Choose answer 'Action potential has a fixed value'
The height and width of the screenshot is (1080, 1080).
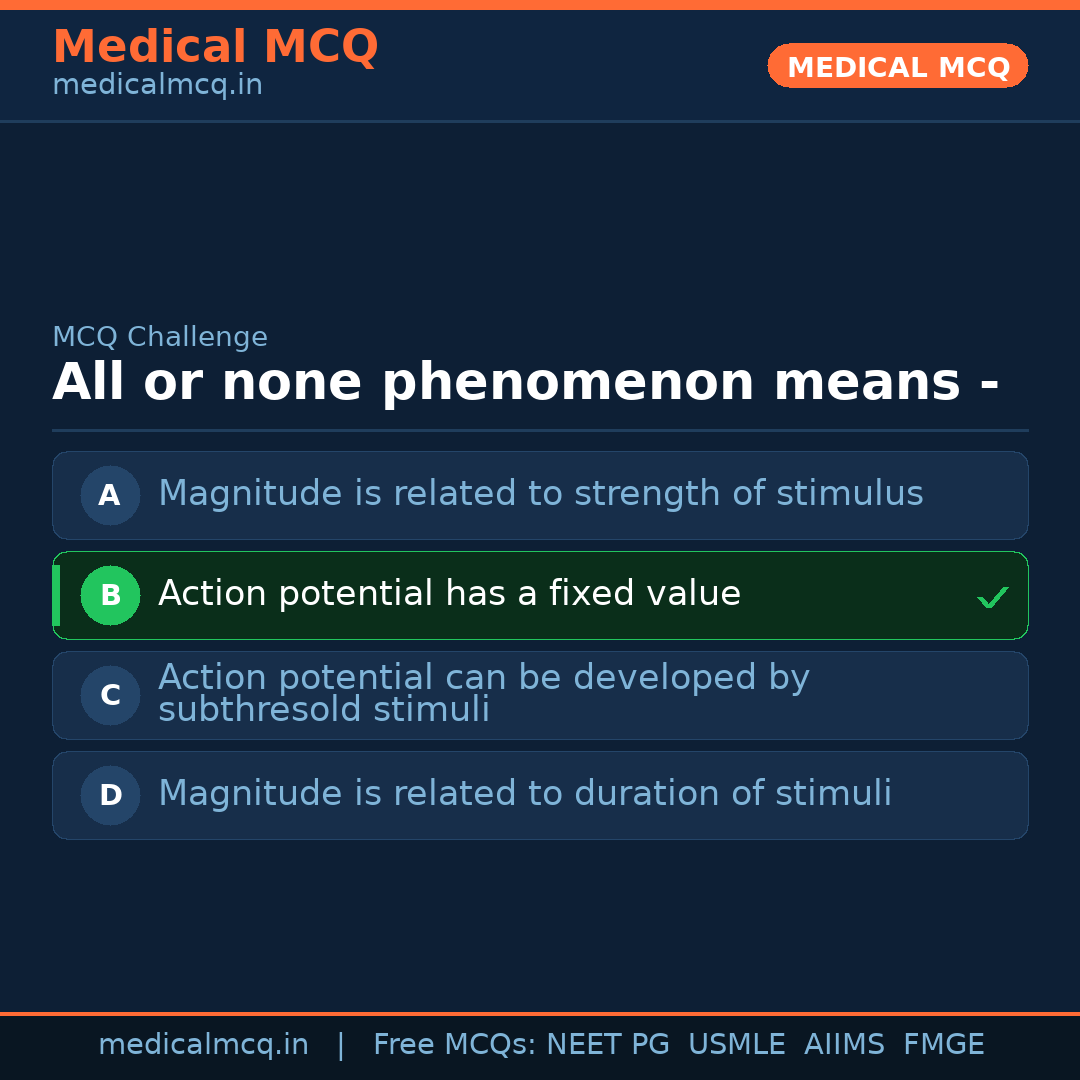449,594
